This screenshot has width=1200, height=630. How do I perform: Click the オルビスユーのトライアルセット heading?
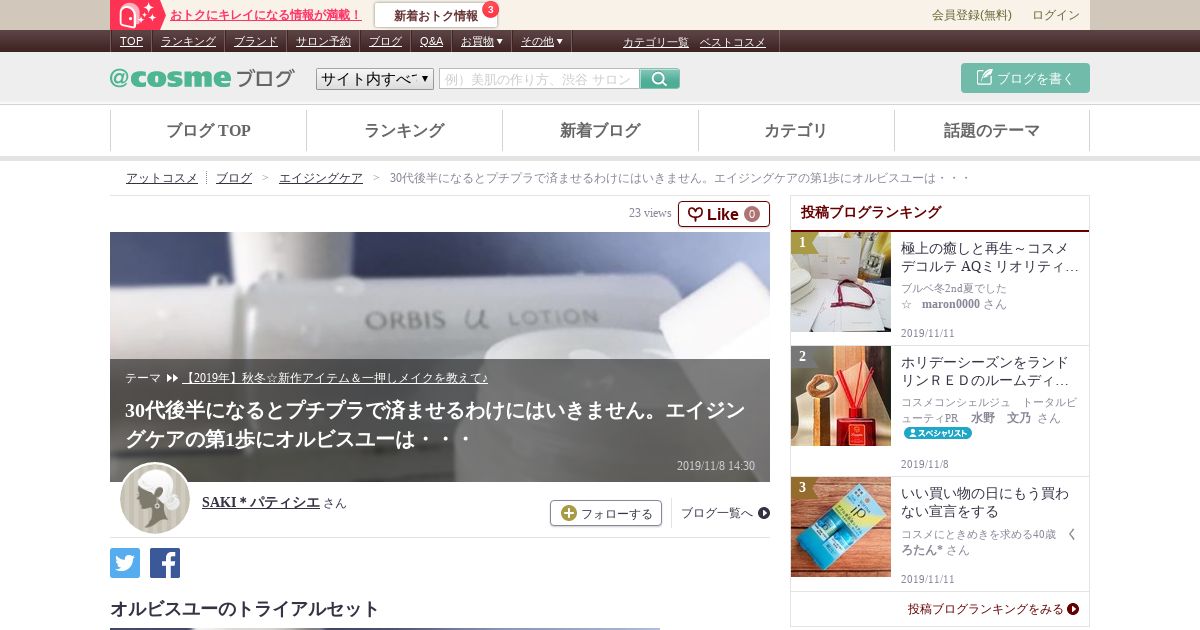click(245, 609)
